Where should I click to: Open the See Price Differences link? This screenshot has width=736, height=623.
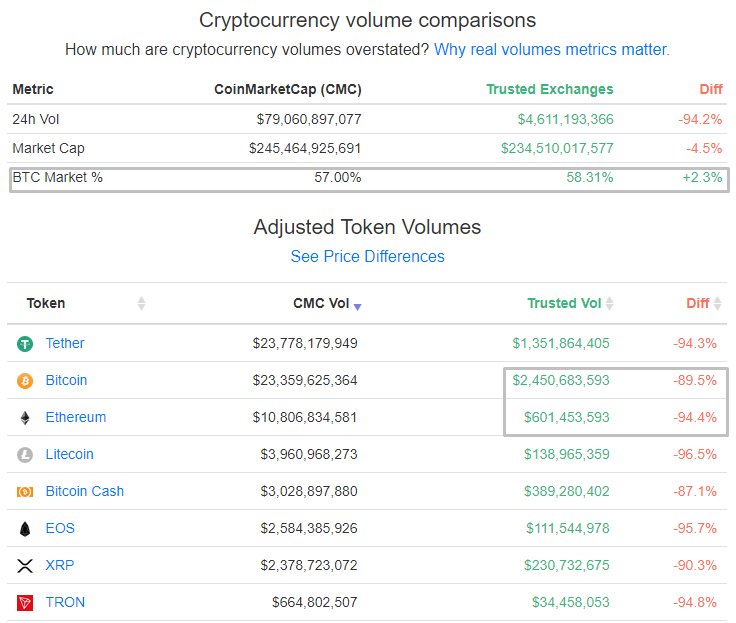[x=367, y=256]
